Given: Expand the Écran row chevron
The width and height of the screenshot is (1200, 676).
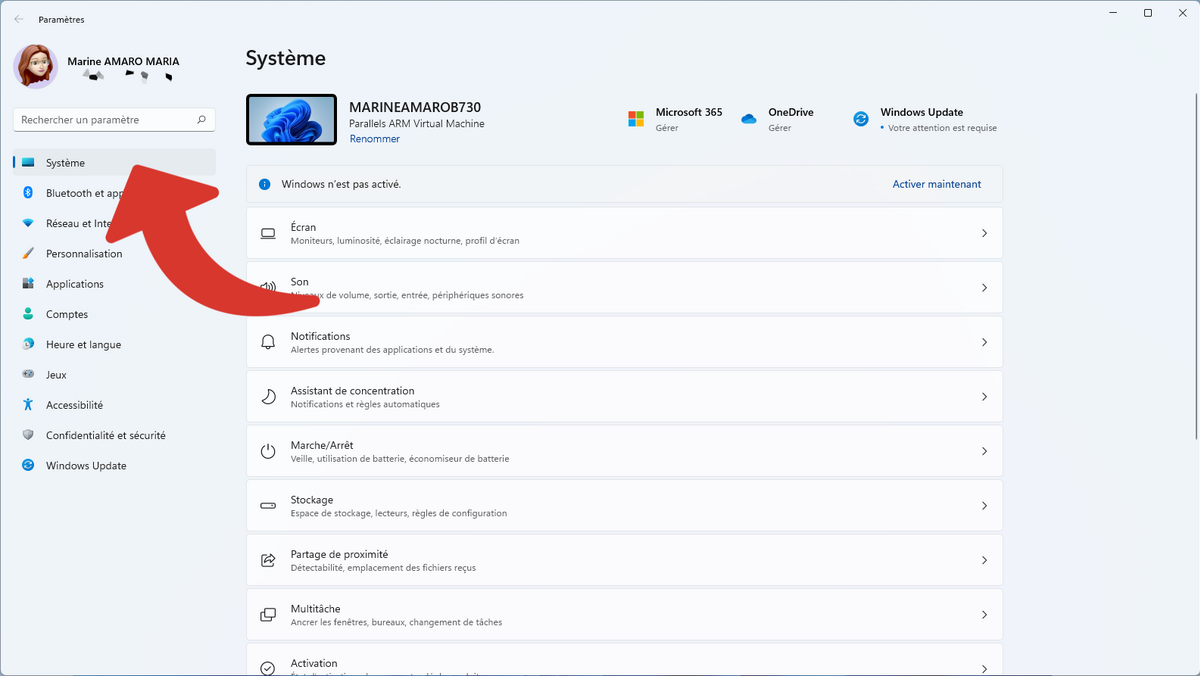Looking at the screenshot, I should tap(984, 233).
